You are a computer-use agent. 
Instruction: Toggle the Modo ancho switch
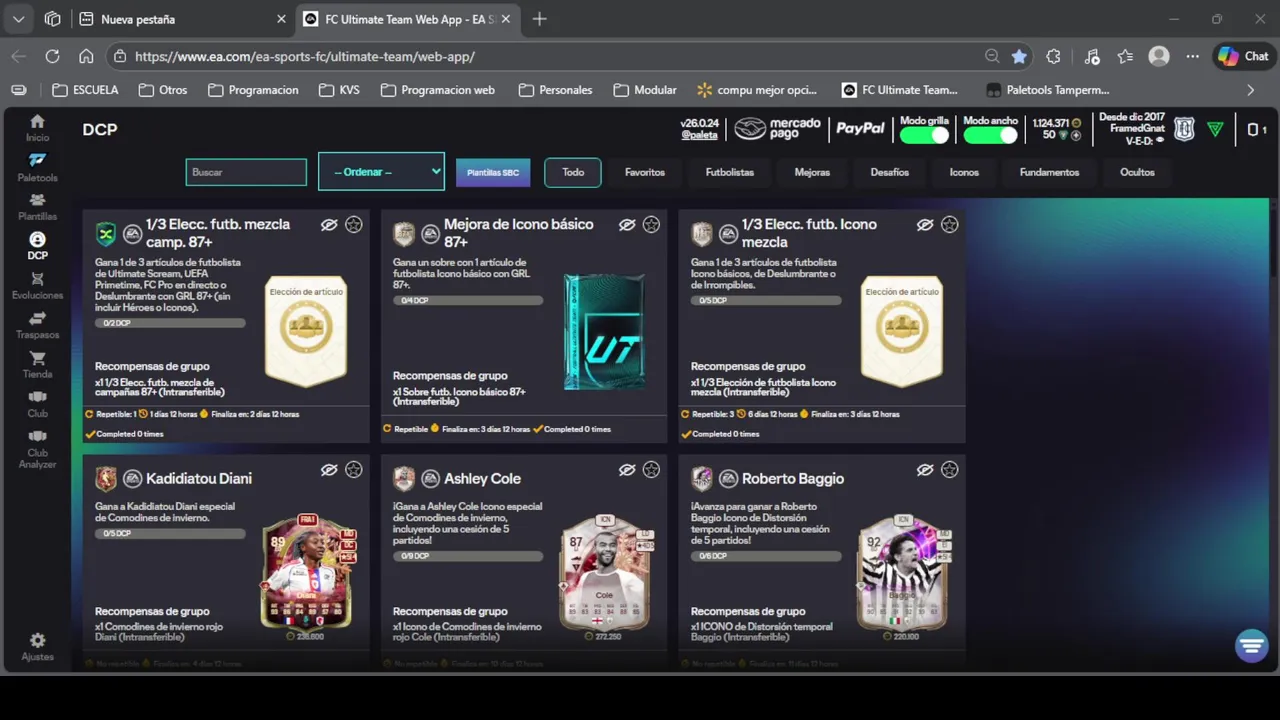(990, 135)
